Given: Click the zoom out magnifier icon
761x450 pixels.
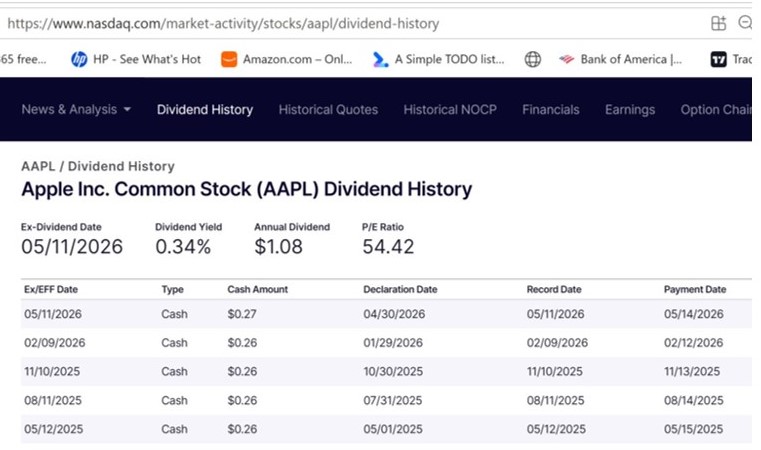Looking at the screenshot, I should [x=745, y=22].
